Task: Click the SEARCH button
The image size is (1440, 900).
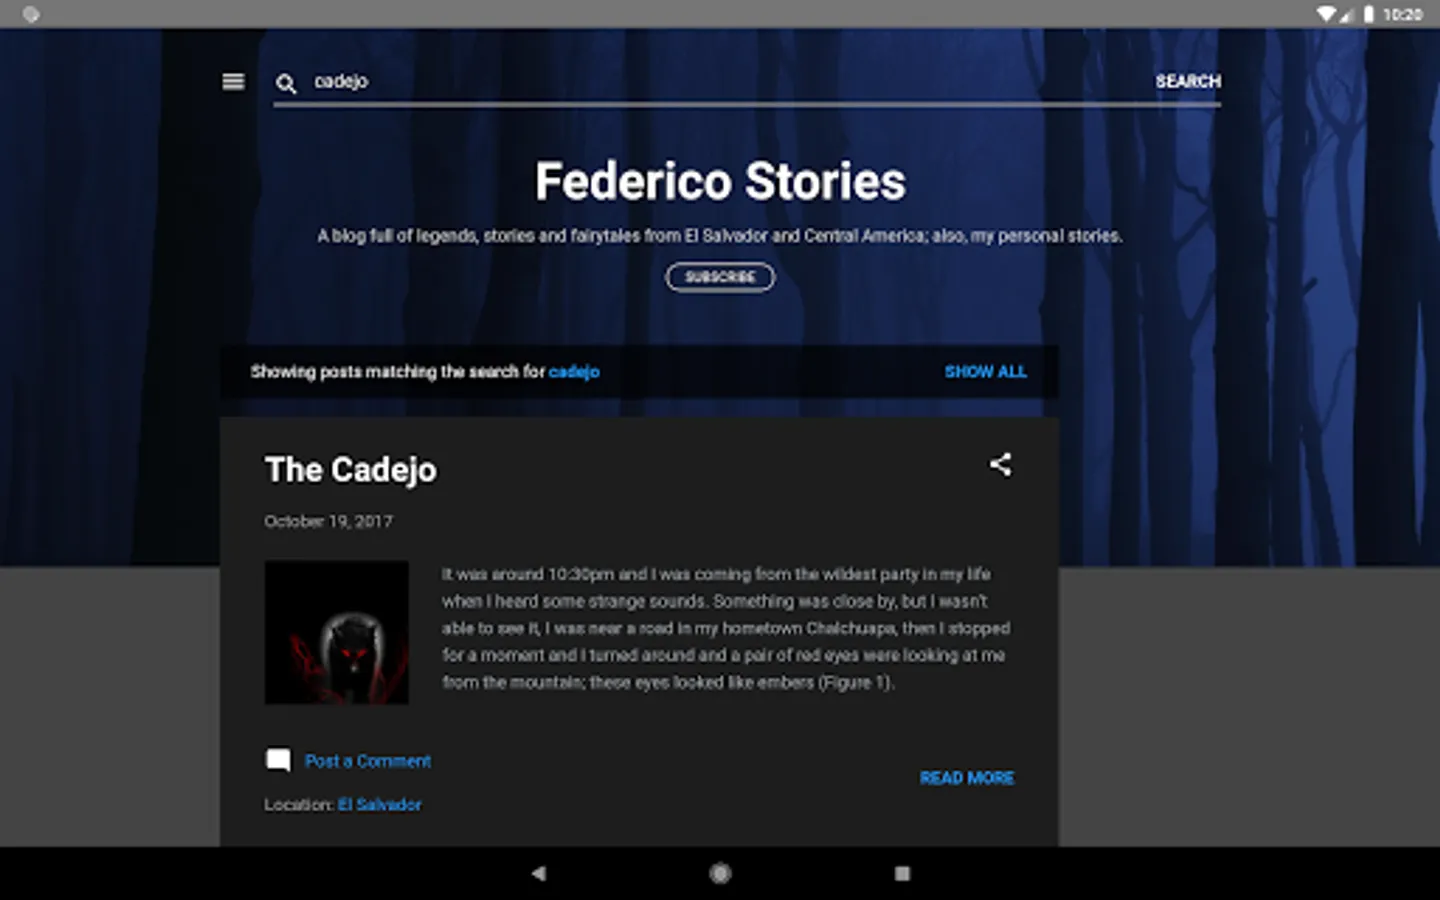Action: tap(1188, 81)
